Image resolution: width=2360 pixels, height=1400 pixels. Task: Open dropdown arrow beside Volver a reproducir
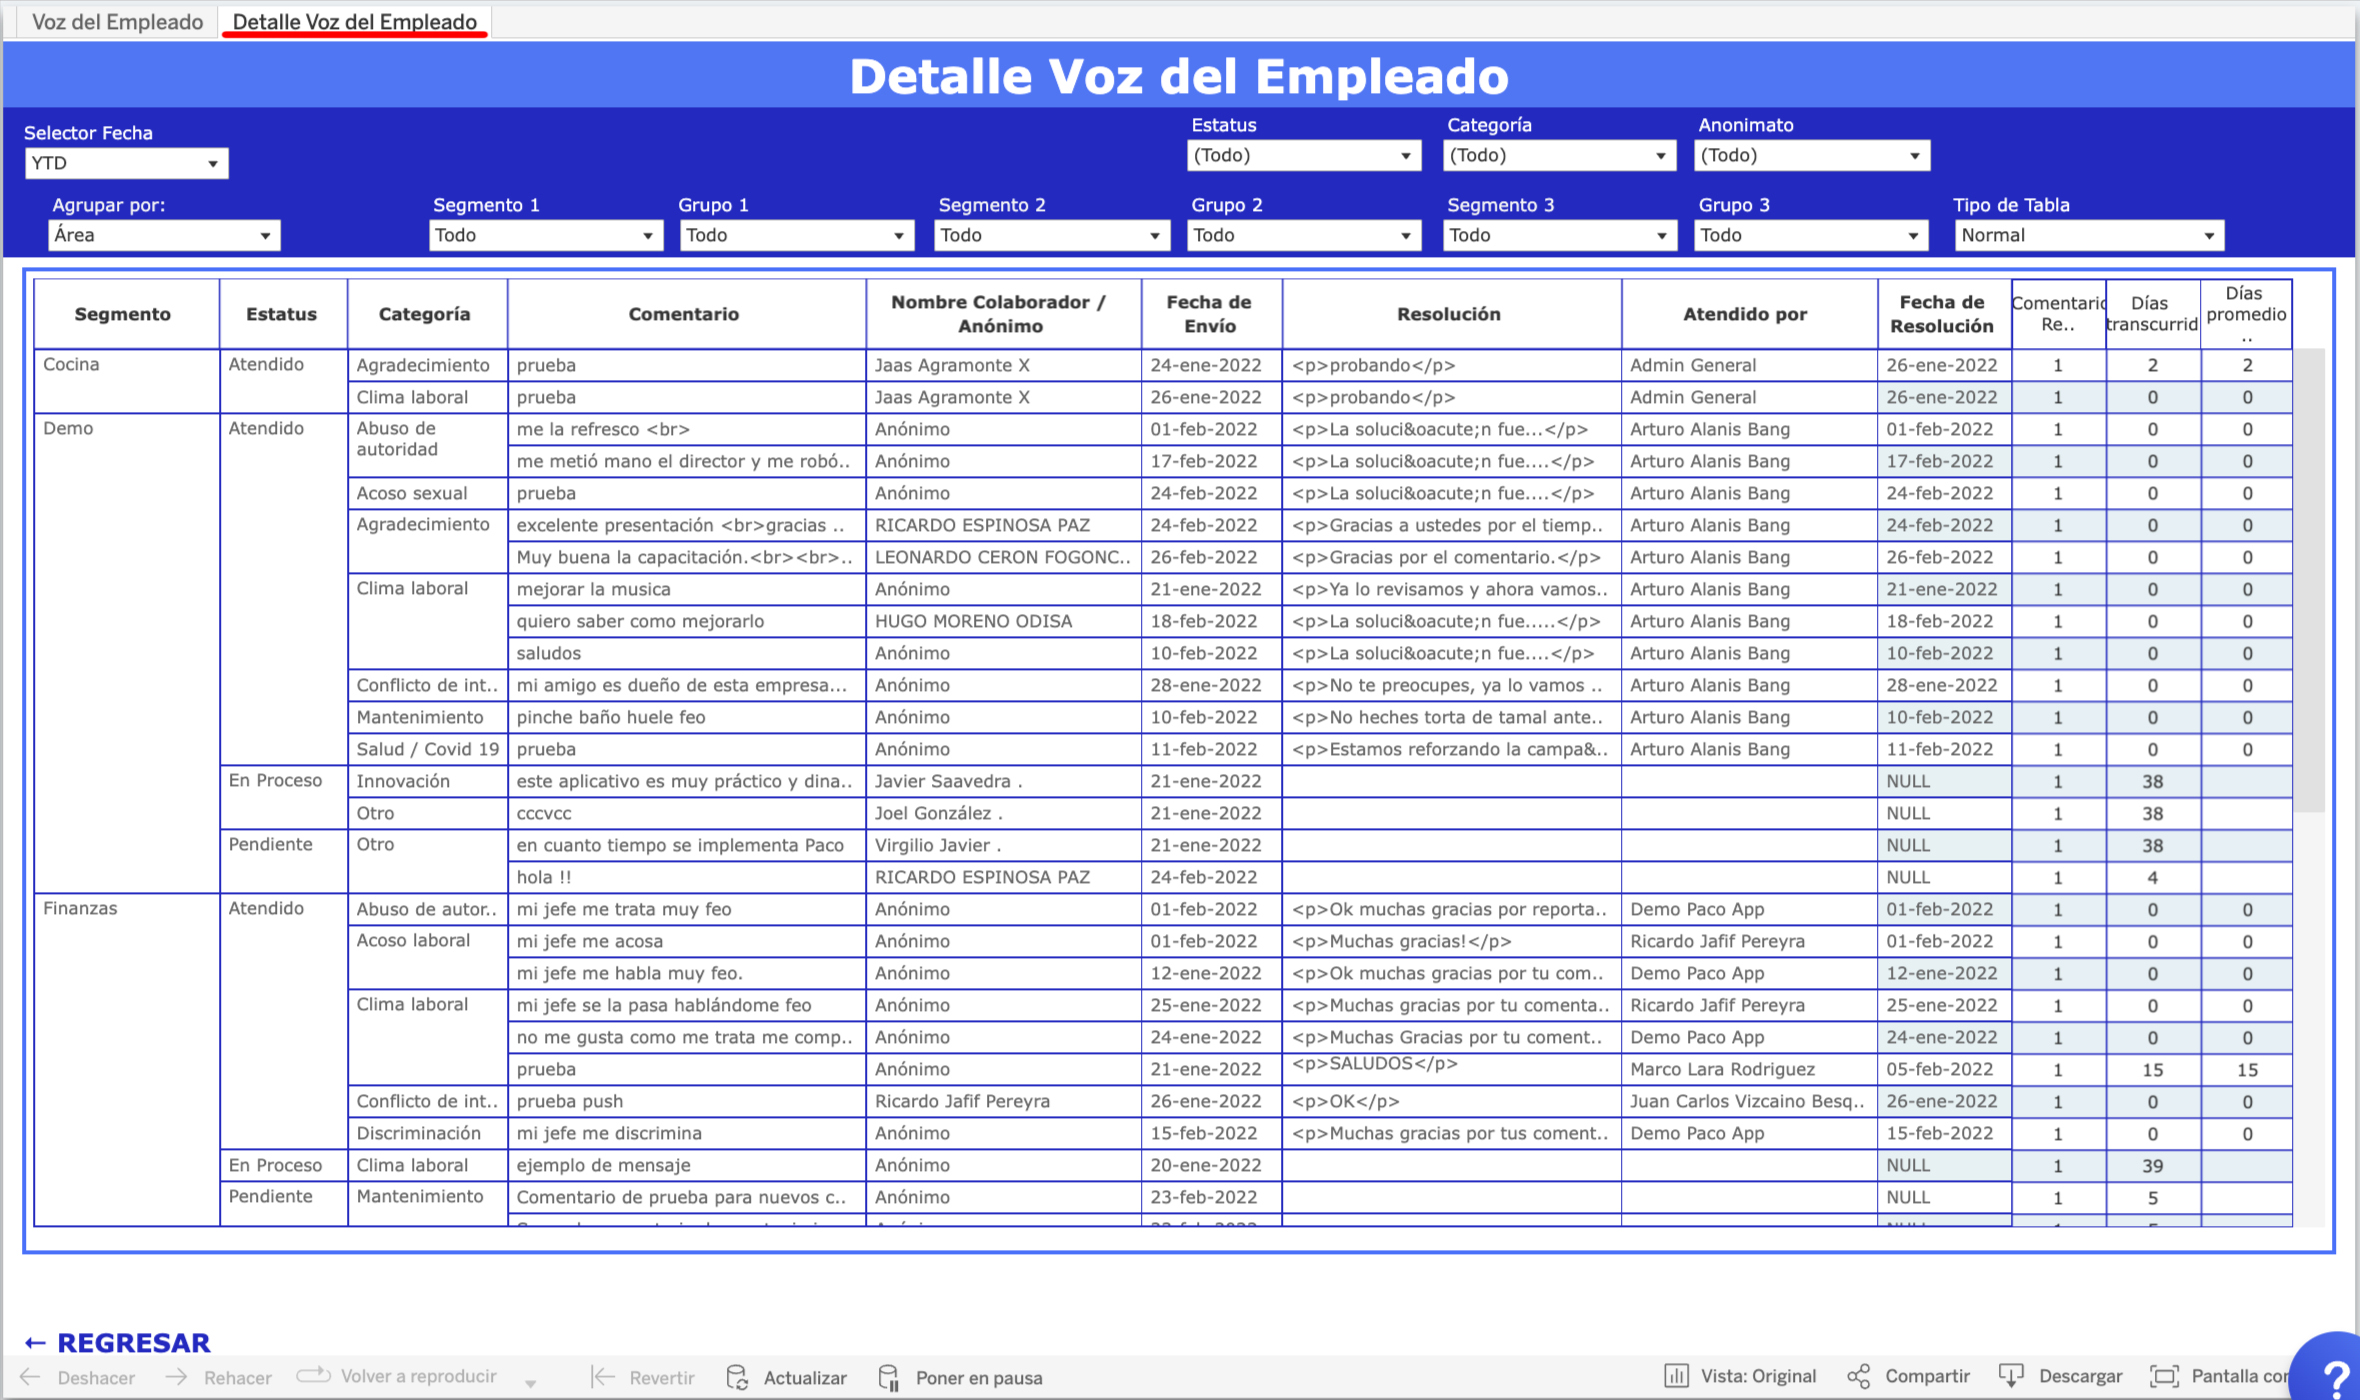click(531, 1383)
